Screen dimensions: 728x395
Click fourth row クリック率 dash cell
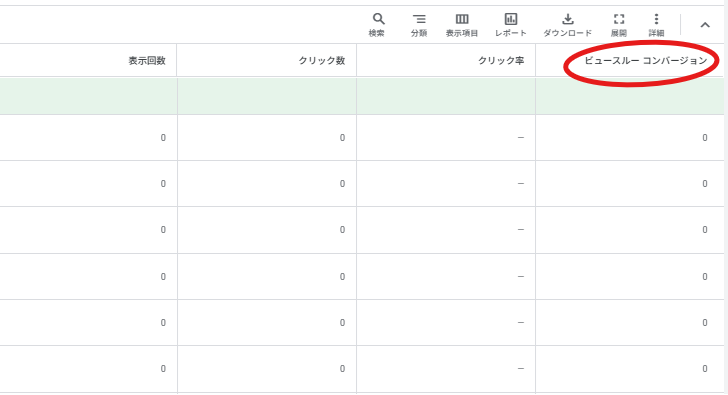(520, 277)
